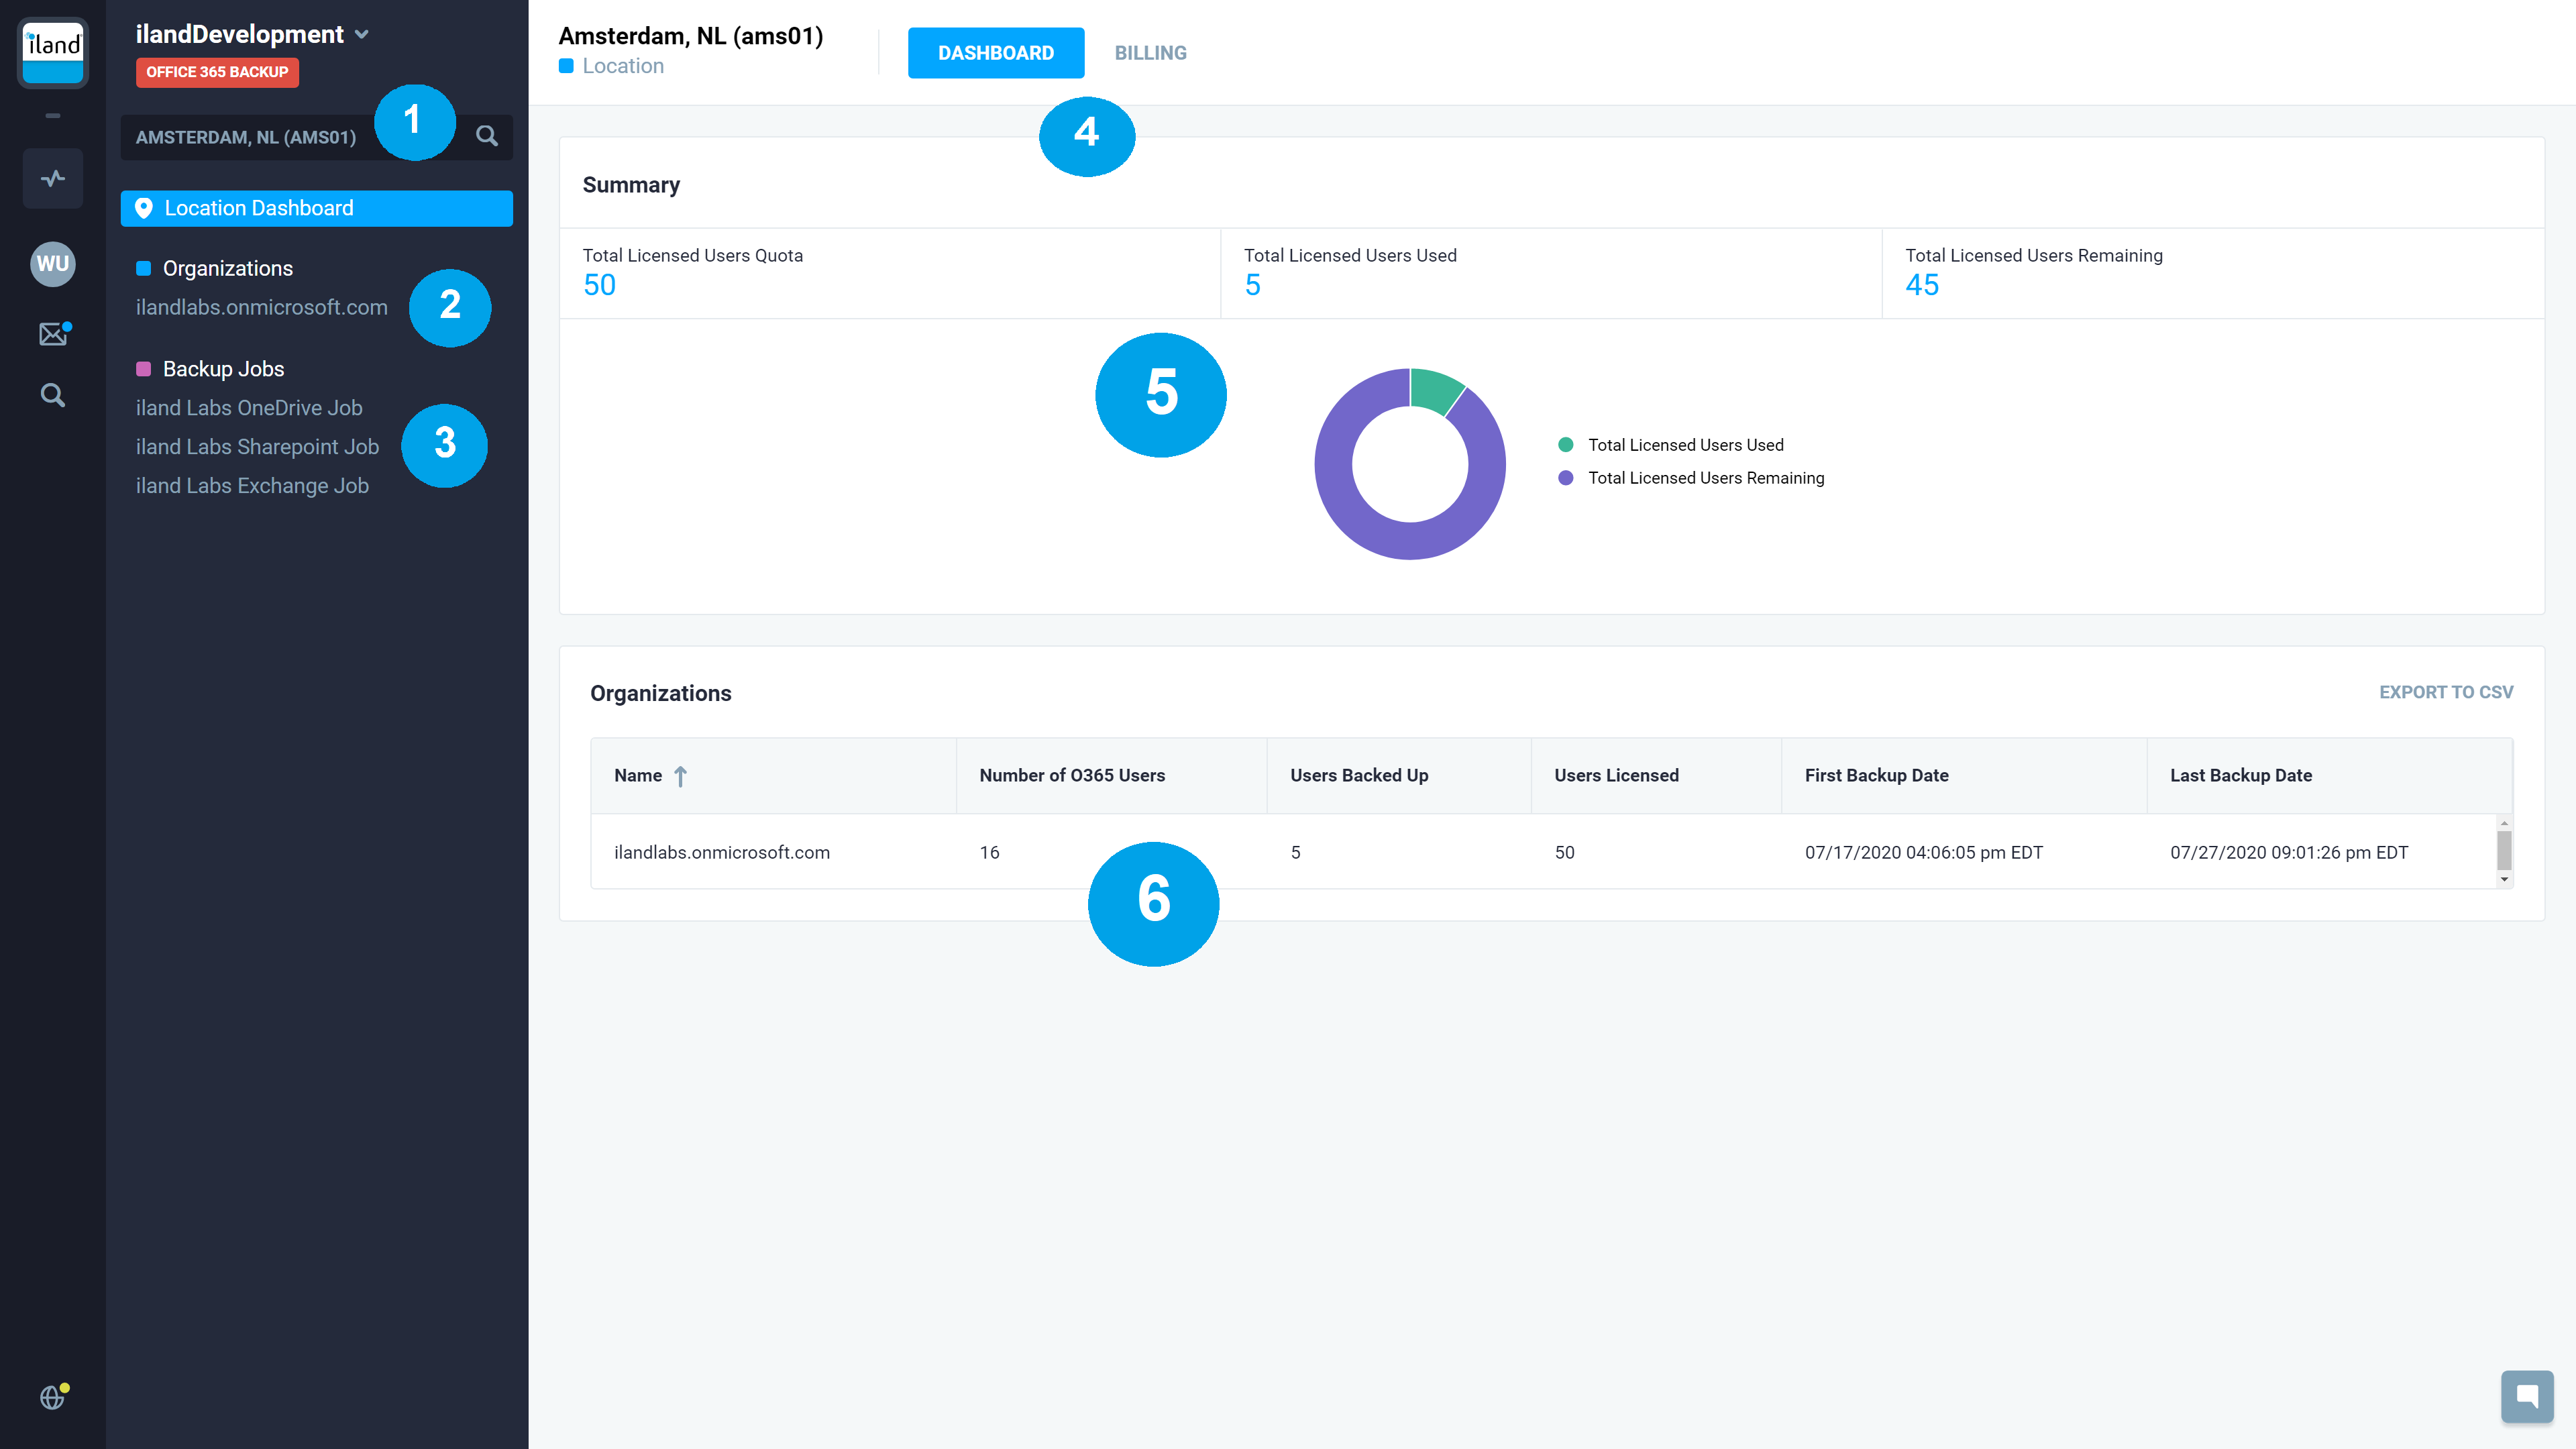
Task: Click Export to CSV link
Action: pos(2445,692)
